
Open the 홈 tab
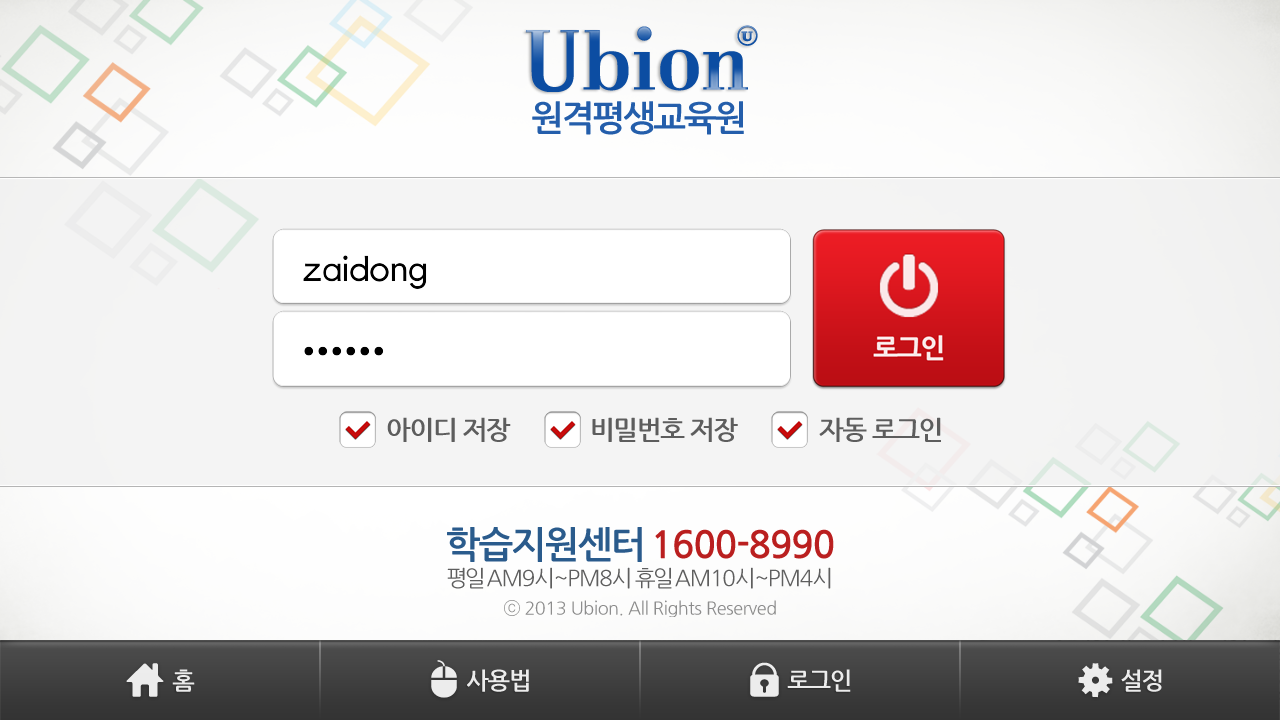click(x=160, y=681)
